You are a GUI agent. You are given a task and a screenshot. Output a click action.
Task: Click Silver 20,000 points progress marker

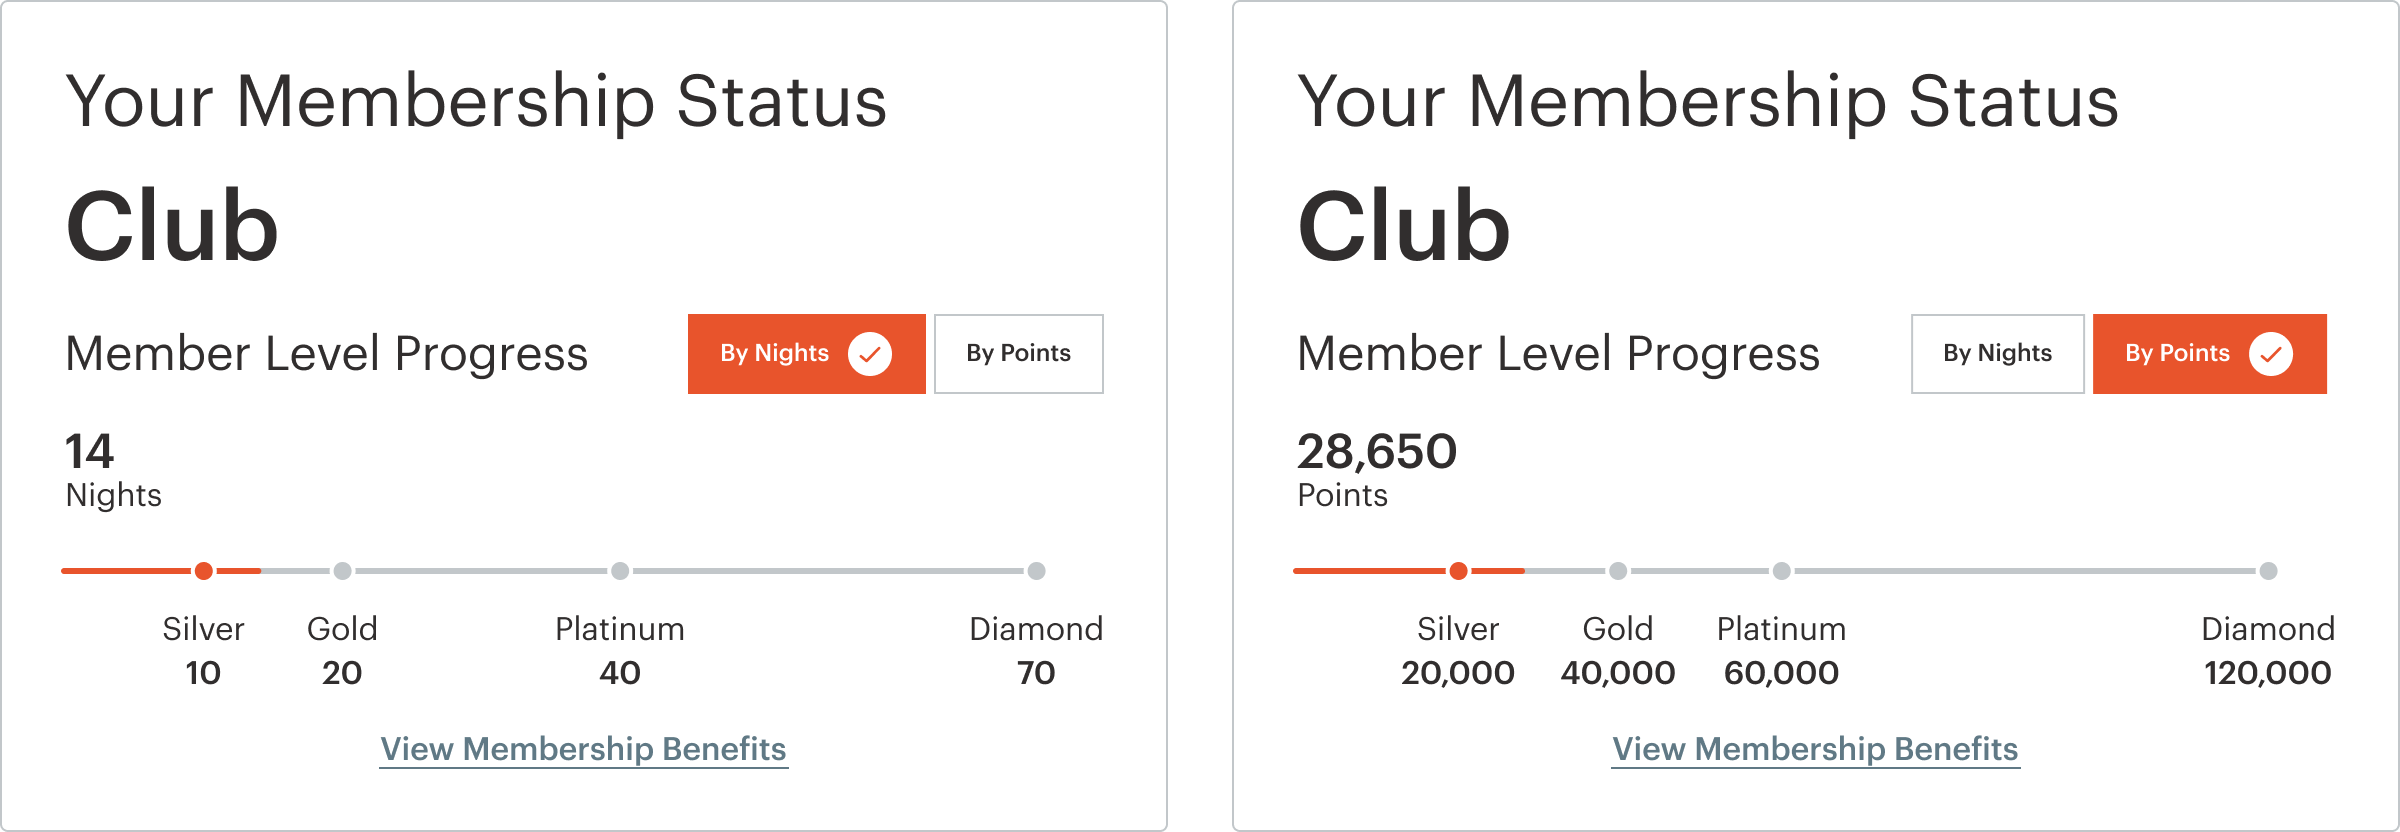(1459, 571)
